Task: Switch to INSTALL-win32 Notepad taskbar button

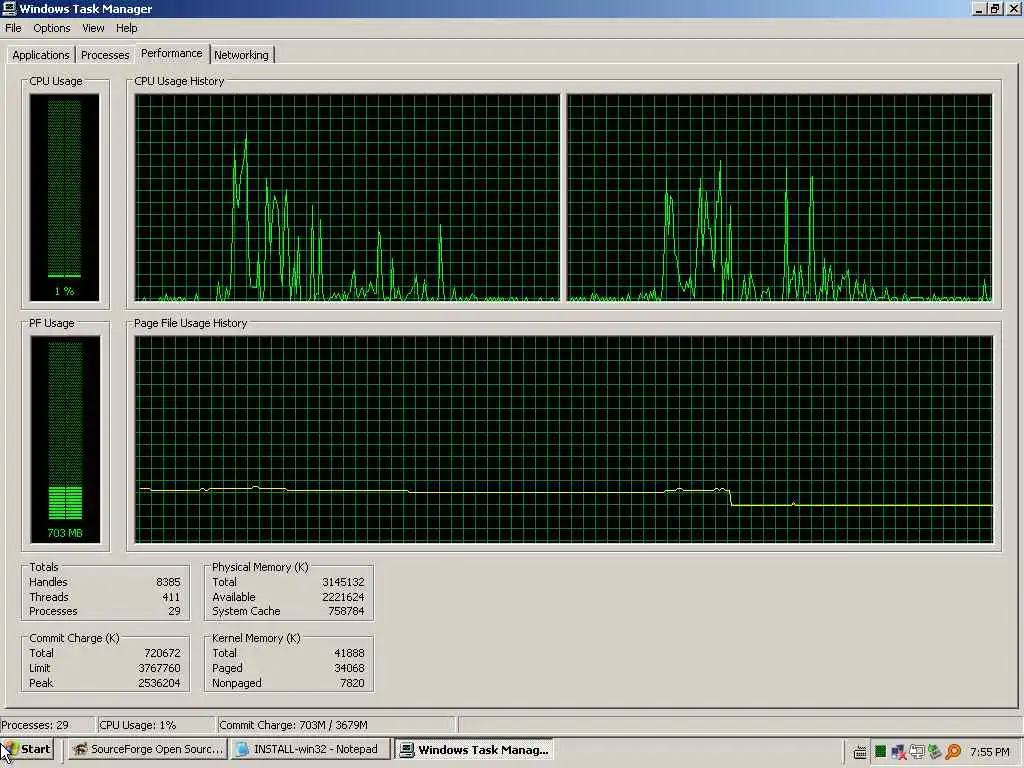Action: point(312,749)
